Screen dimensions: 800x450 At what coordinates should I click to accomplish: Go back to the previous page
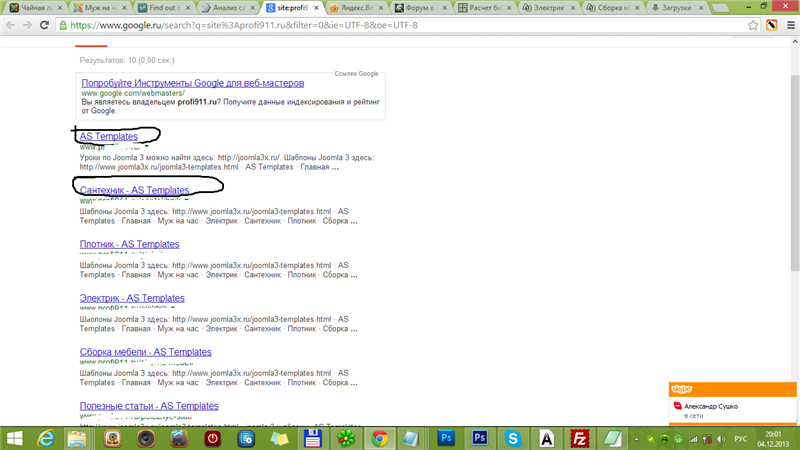coord(10,25)
